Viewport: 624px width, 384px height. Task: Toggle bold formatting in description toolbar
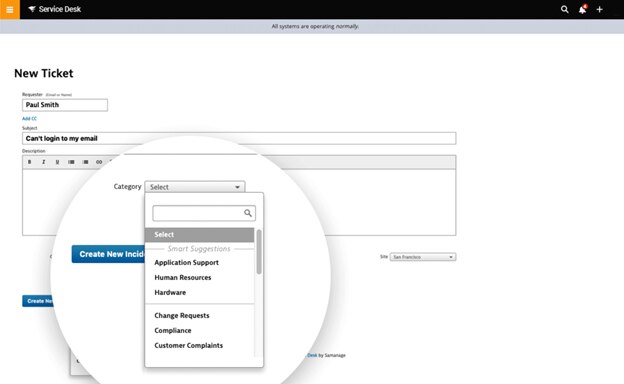[x=29, y=162]
